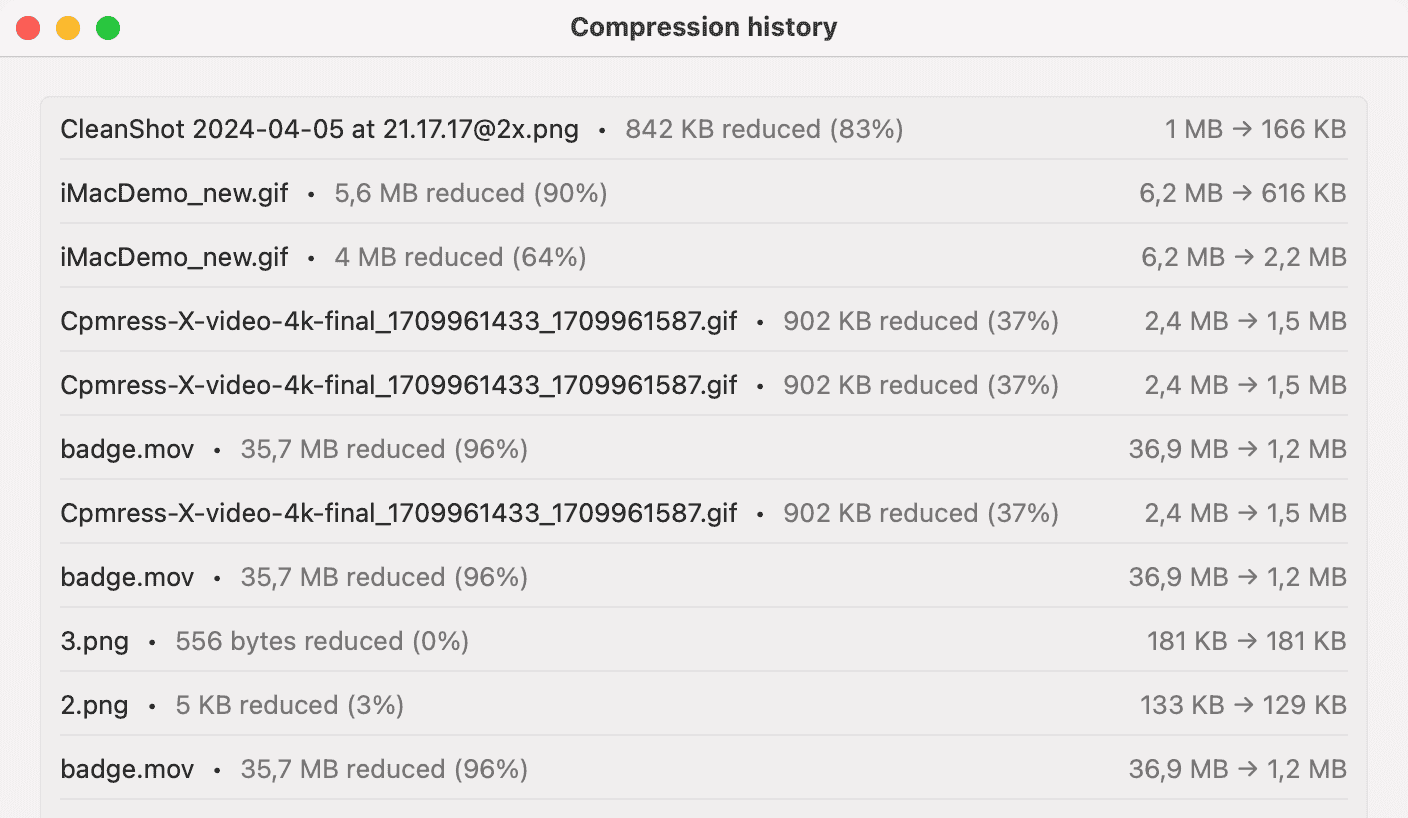Viewport: 1408px width, 818px height.
Task: Select the 3.png history entry
Action: tap(95, 641)
